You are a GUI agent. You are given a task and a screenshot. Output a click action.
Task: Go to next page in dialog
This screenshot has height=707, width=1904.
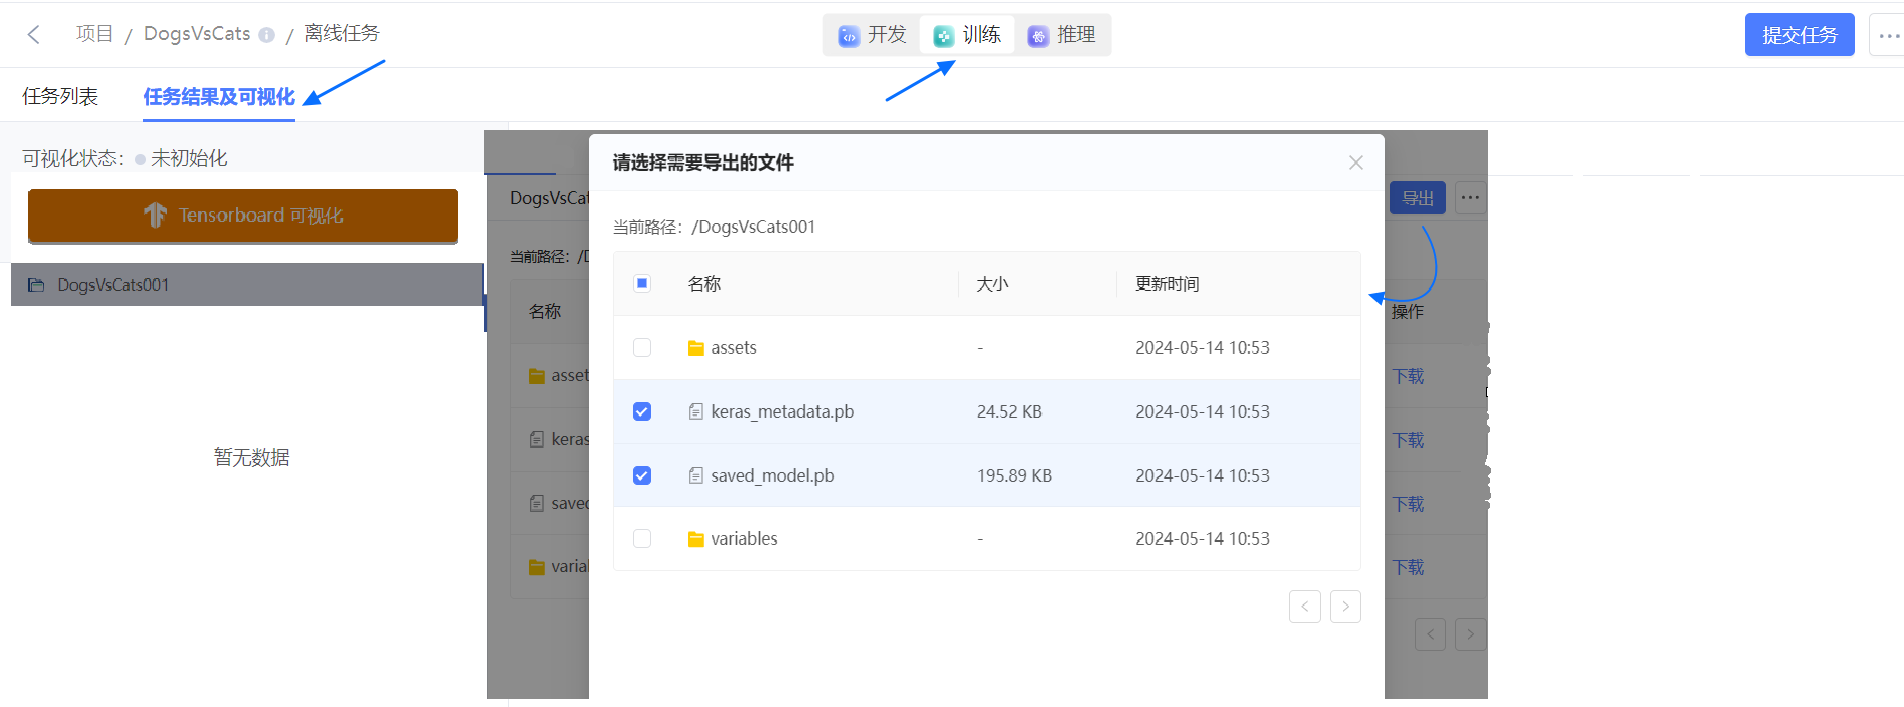point(1345,607)
